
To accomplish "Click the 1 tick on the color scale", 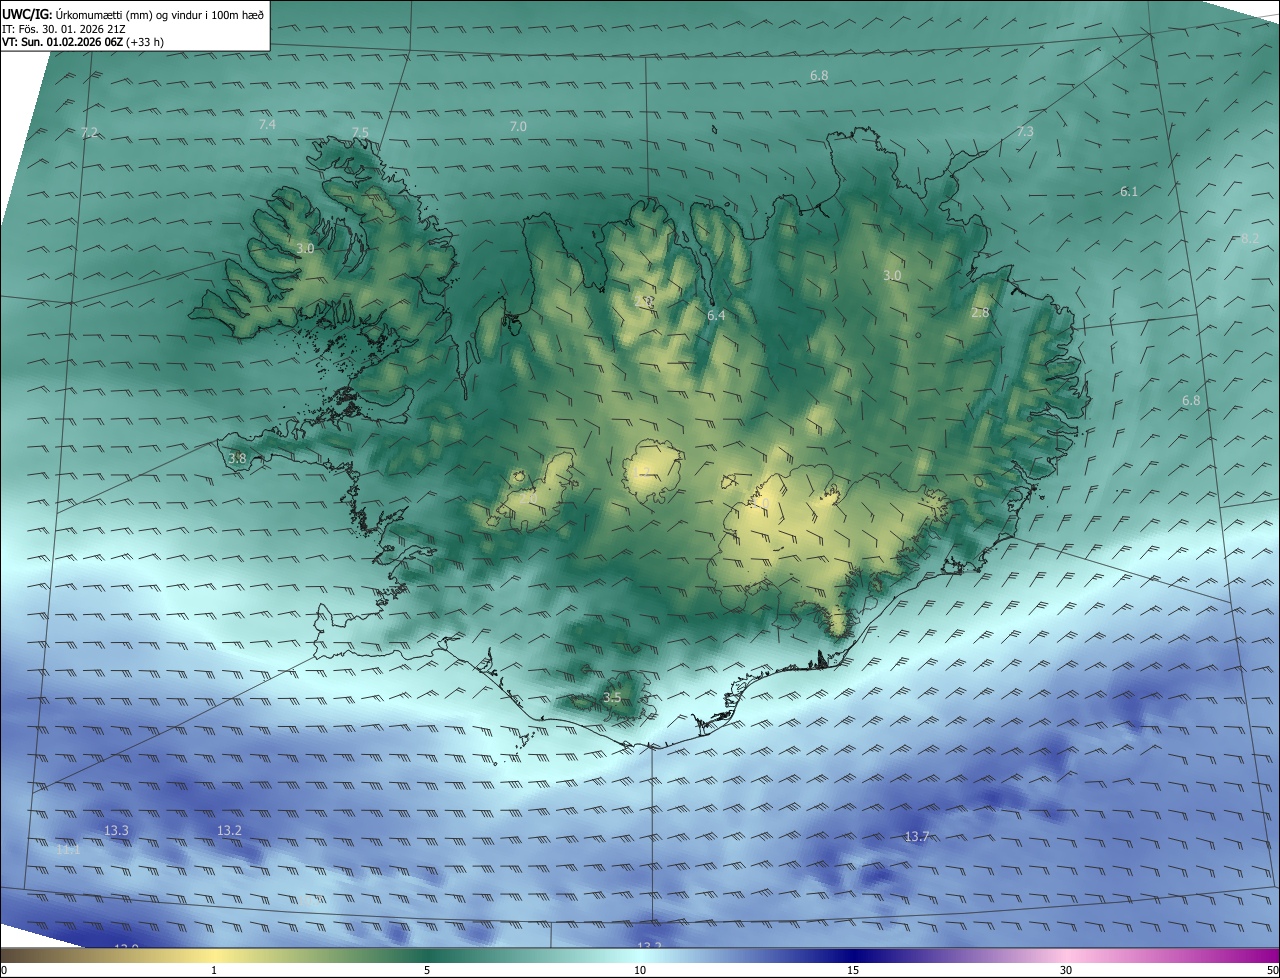I will click(214, 970).
